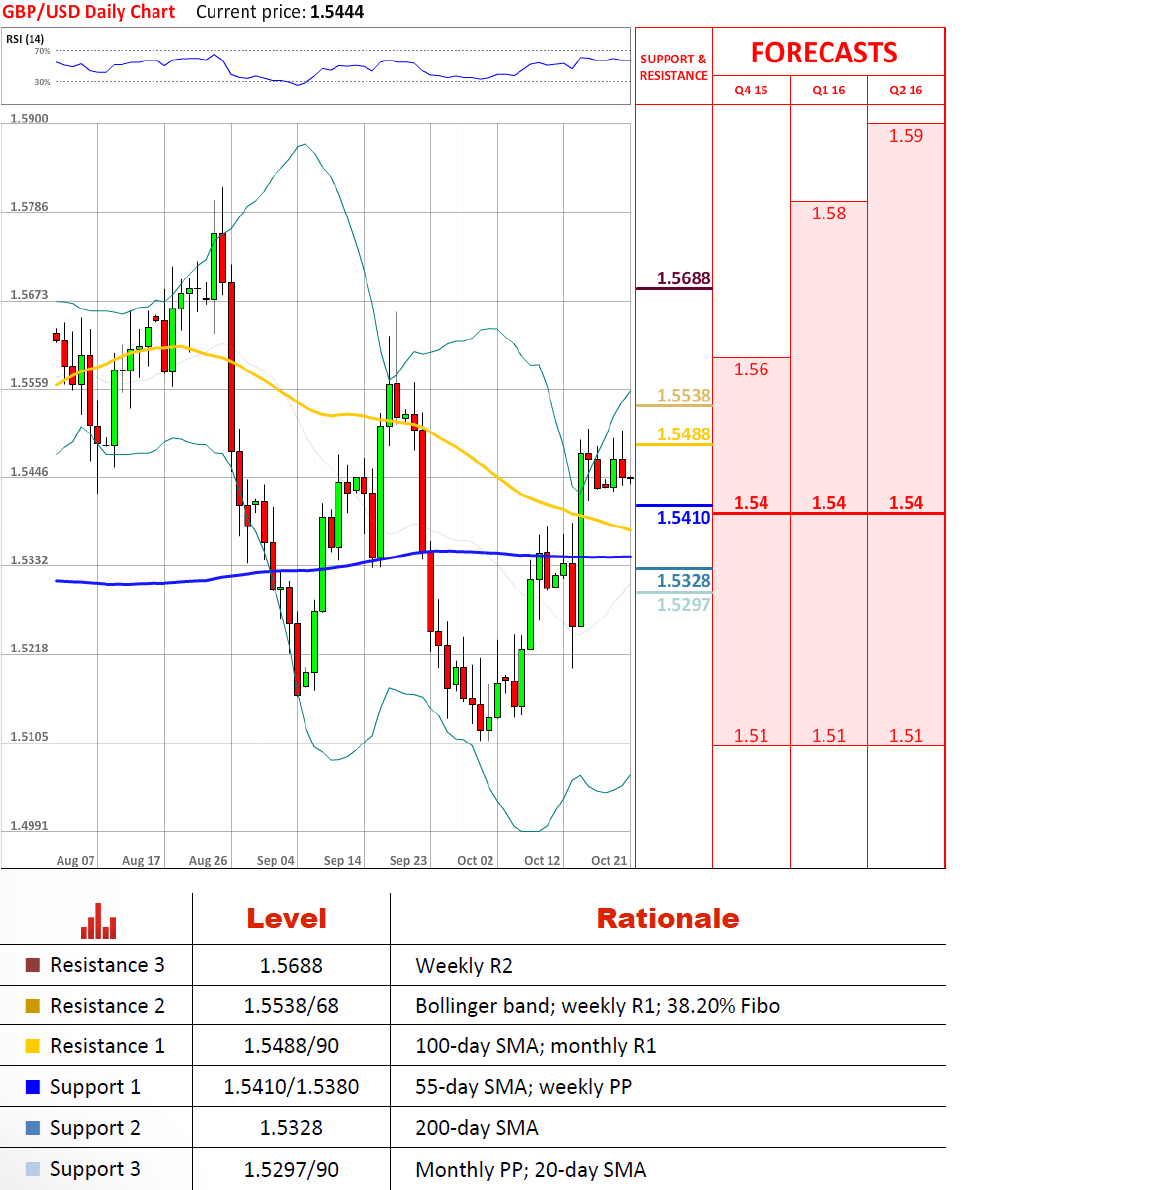This screenshot has height=1190, width=1152.
Task: Click the 1.5688 resistance level marker
Action: (x=684, y=279)
